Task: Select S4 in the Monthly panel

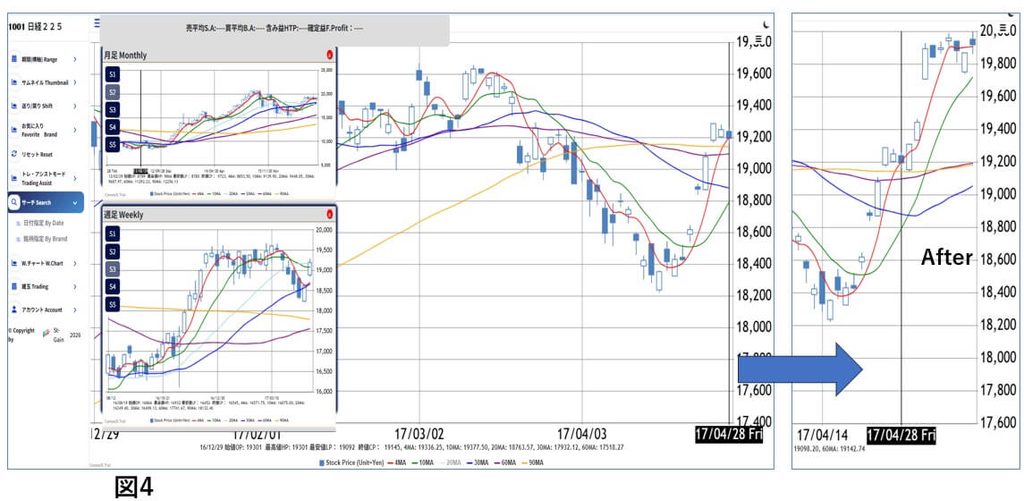Action: coord(112,127)
